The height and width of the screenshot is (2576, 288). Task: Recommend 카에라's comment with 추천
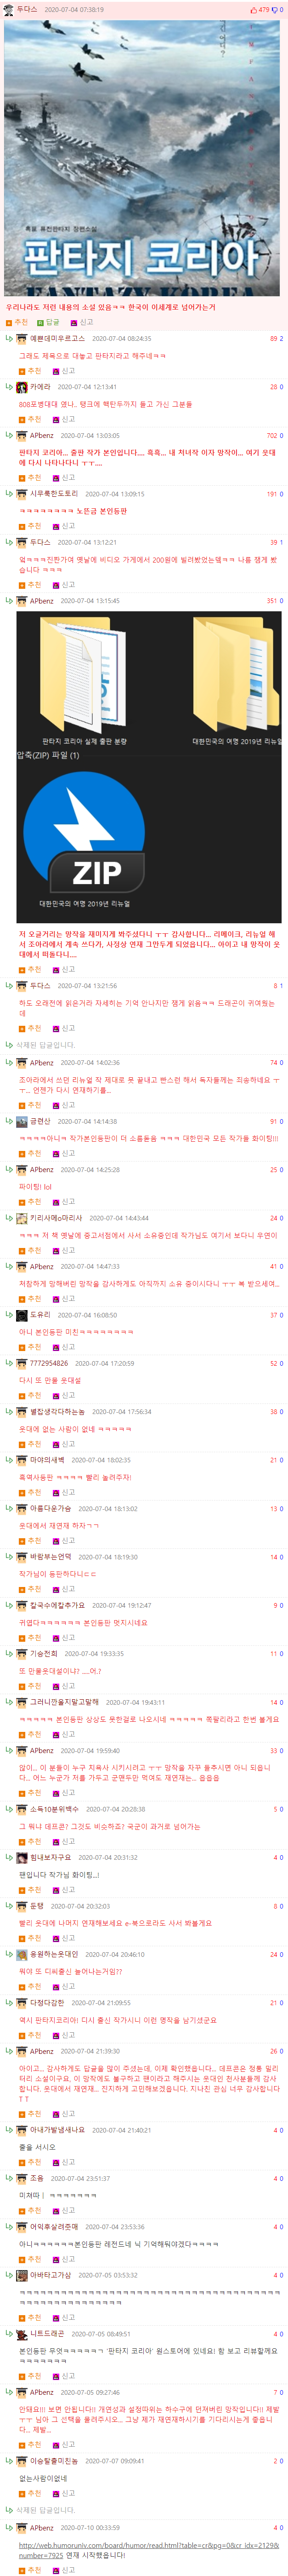(30, 419)
